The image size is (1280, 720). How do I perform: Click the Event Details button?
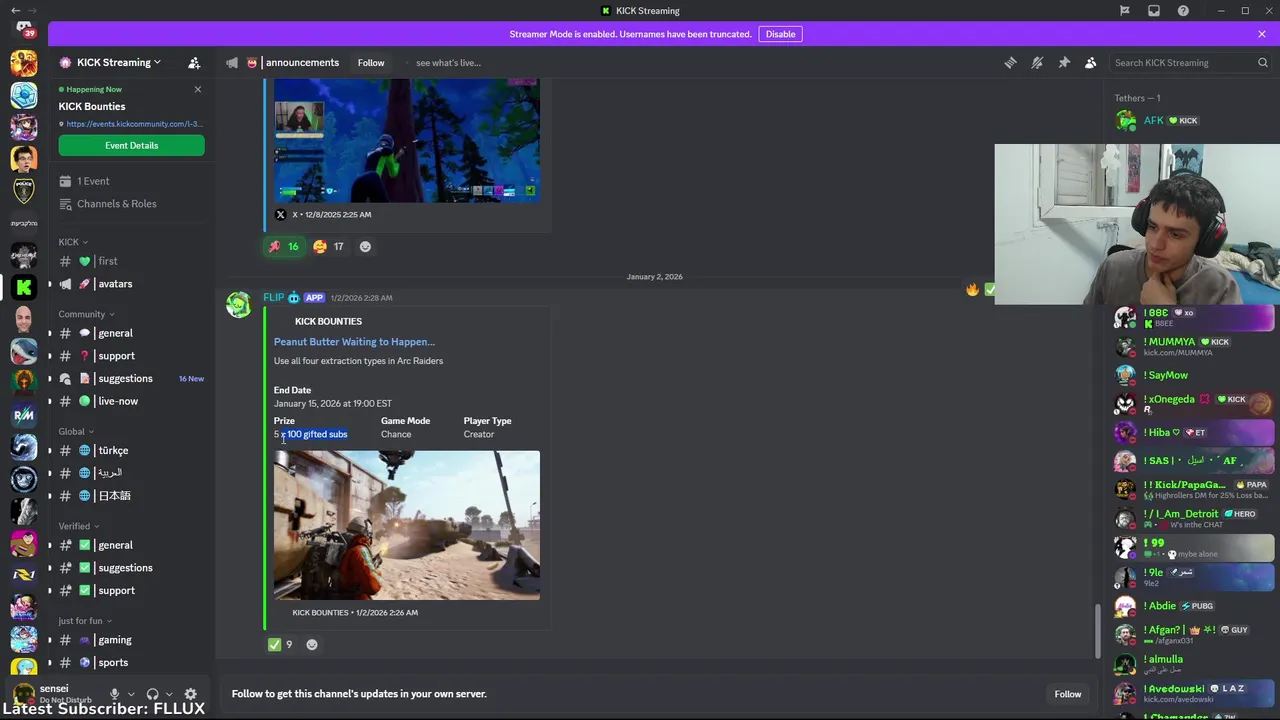coord(131,145)
